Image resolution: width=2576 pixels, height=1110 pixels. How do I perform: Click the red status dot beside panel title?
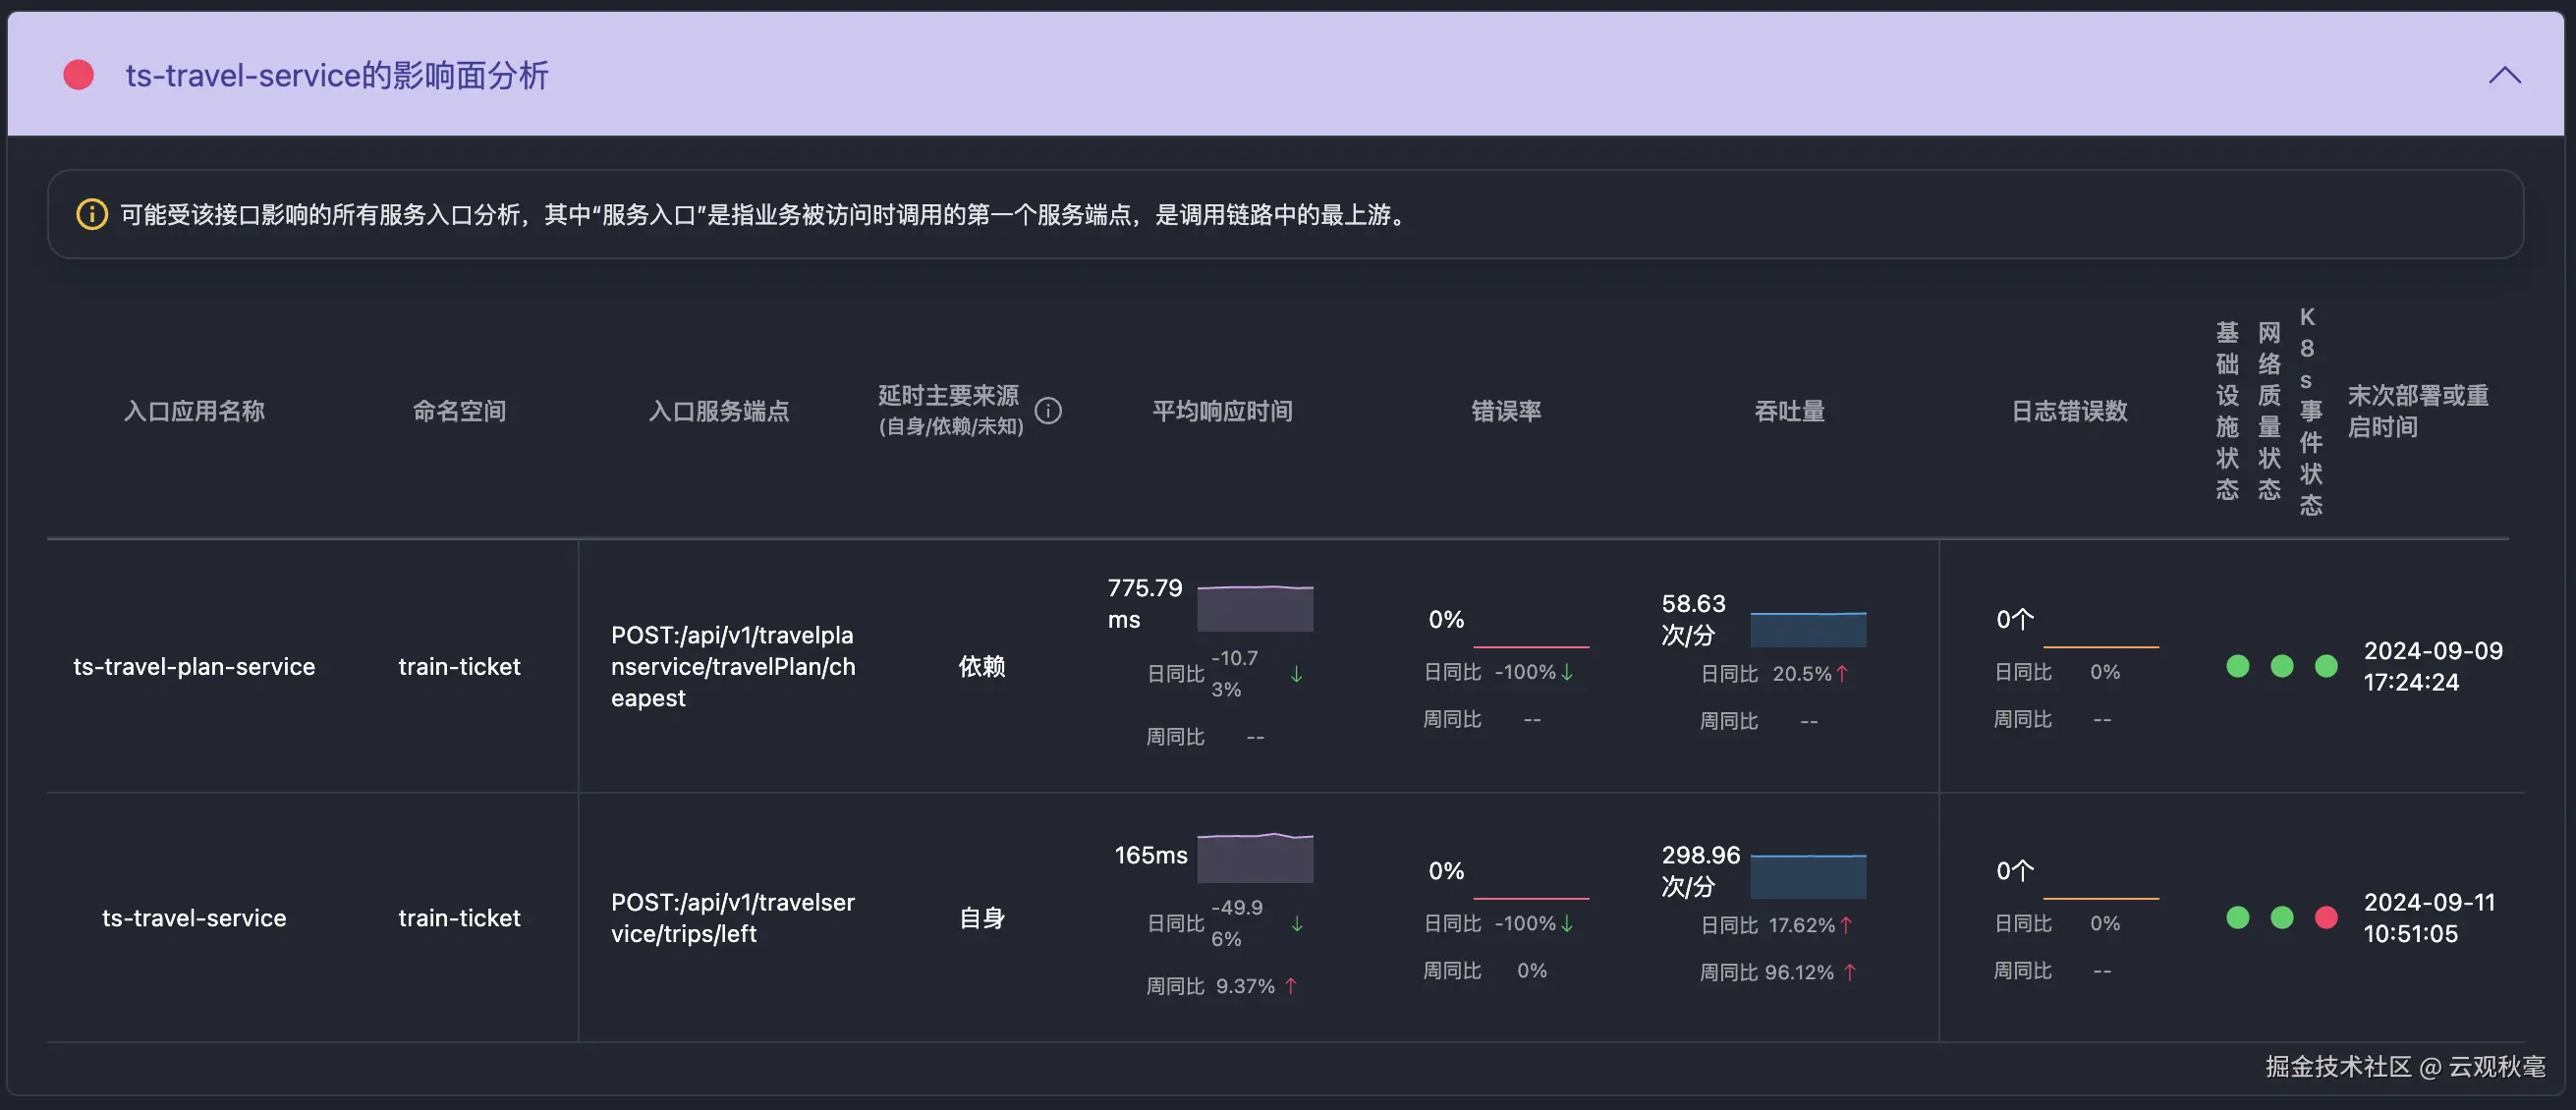tap(79, 75)
